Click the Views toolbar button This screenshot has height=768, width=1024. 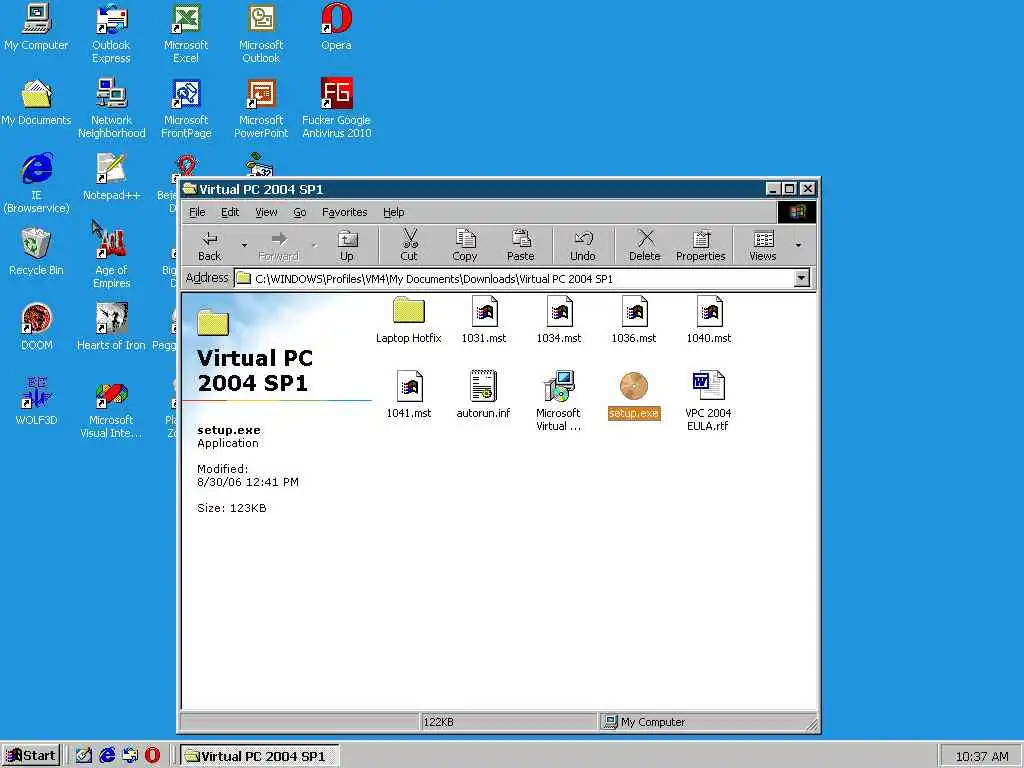(763, 246)
